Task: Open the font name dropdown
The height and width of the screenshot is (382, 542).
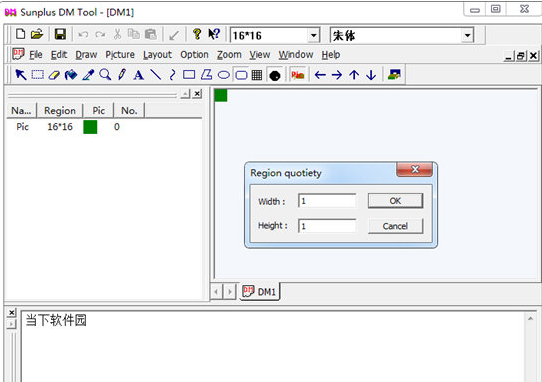Action: coord(467,35)
